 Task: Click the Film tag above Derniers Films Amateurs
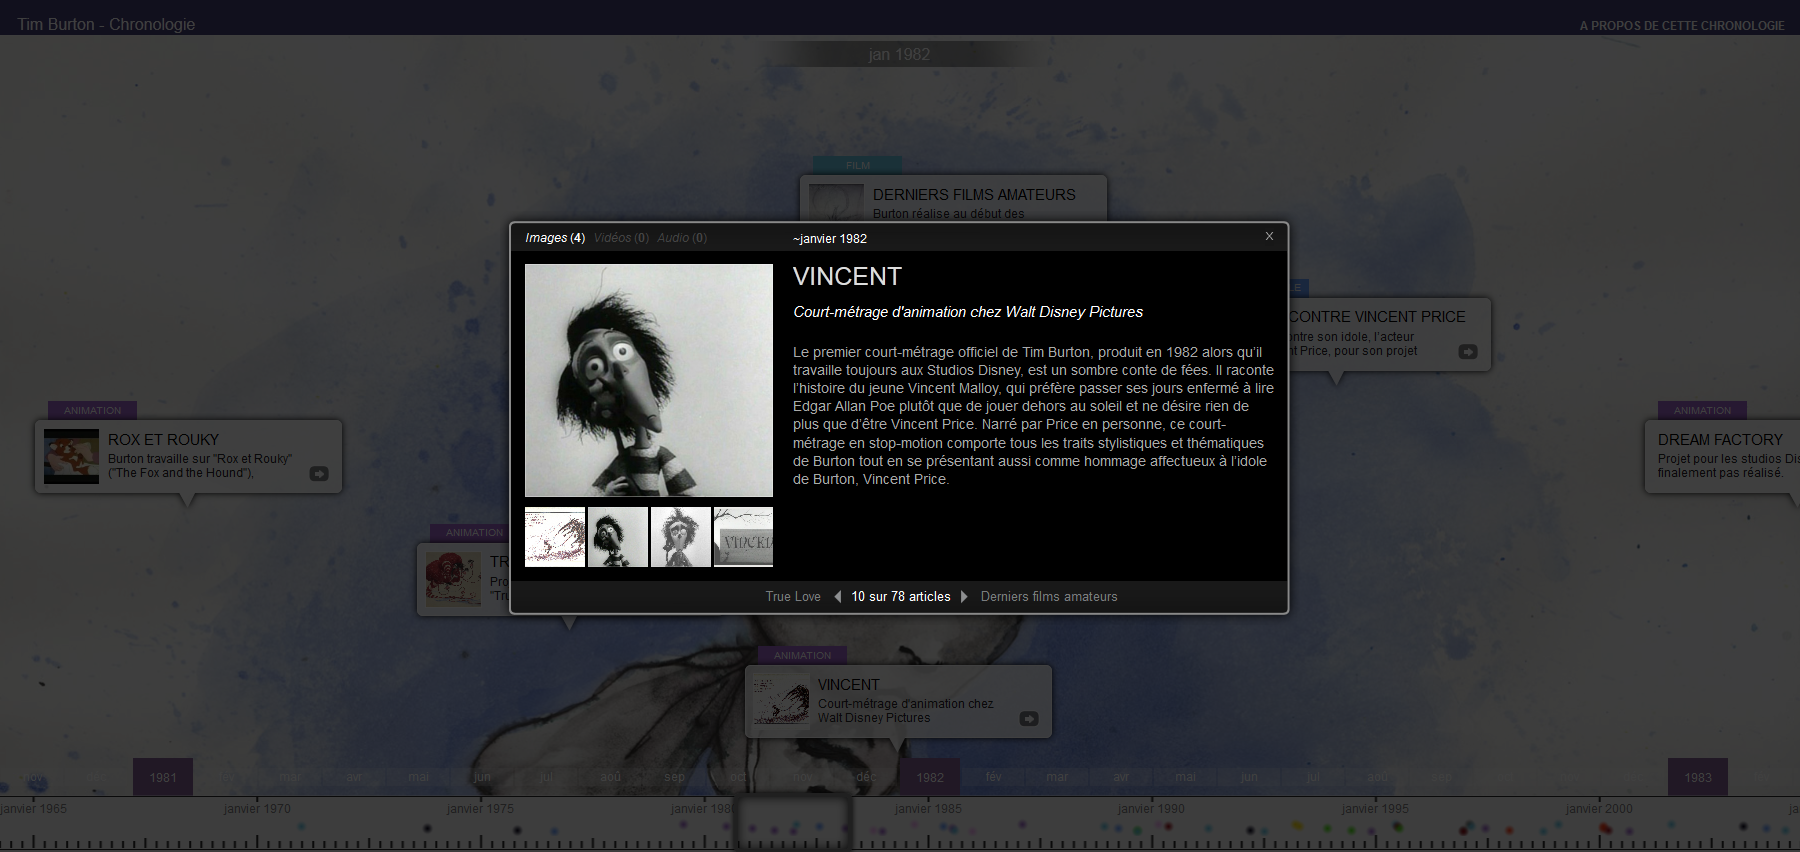tap(858, 166)
